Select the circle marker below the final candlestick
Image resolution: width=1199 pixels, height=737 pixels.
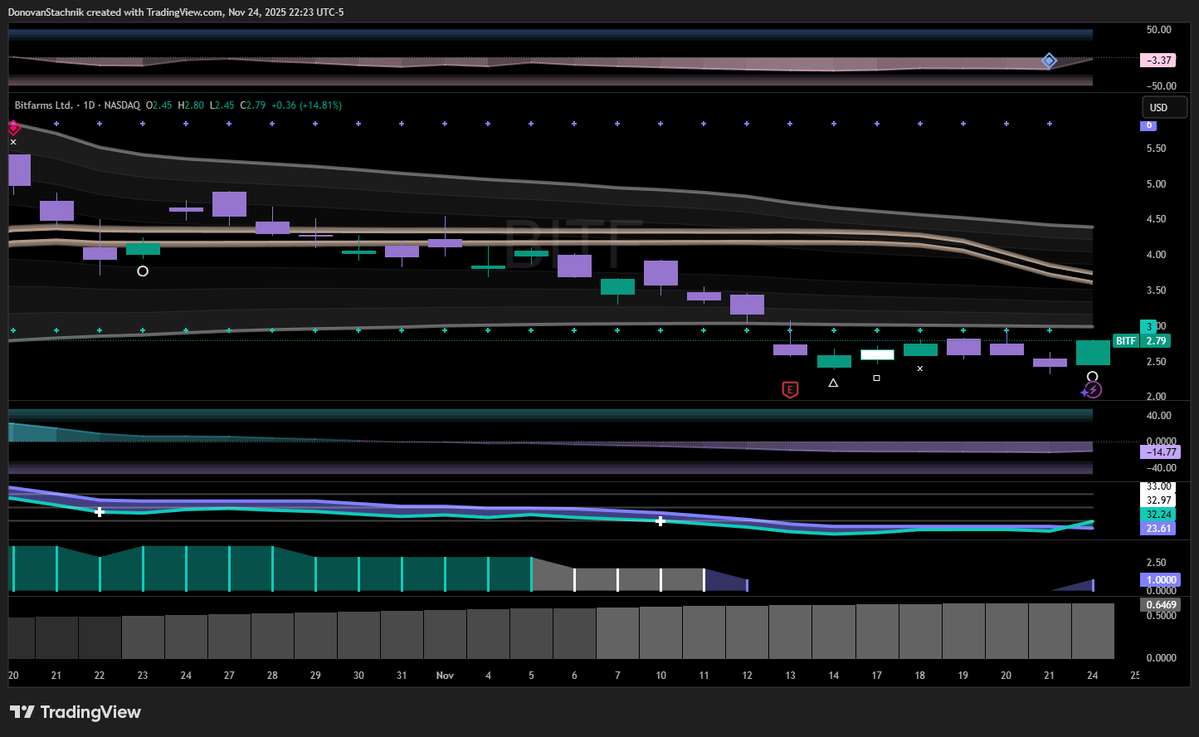tap(1092, 376)
